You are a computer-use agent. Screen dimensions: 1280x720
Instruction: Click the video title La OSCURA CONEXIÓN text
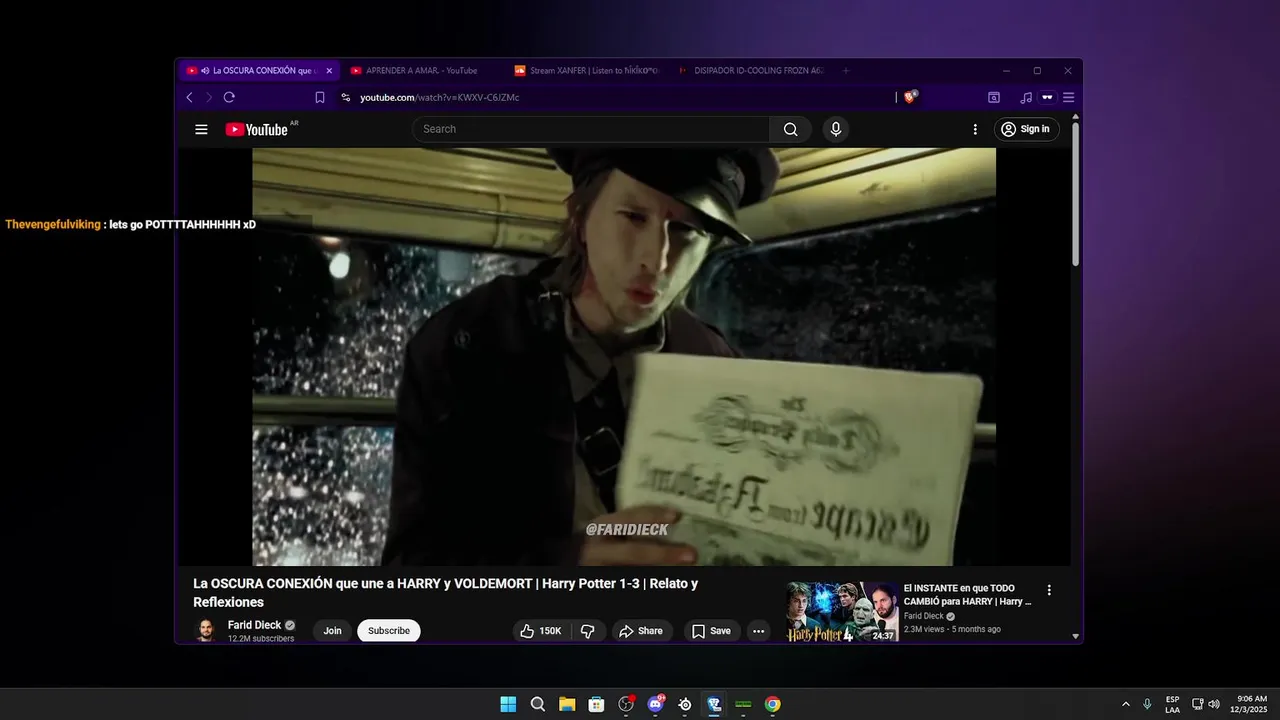445,592
